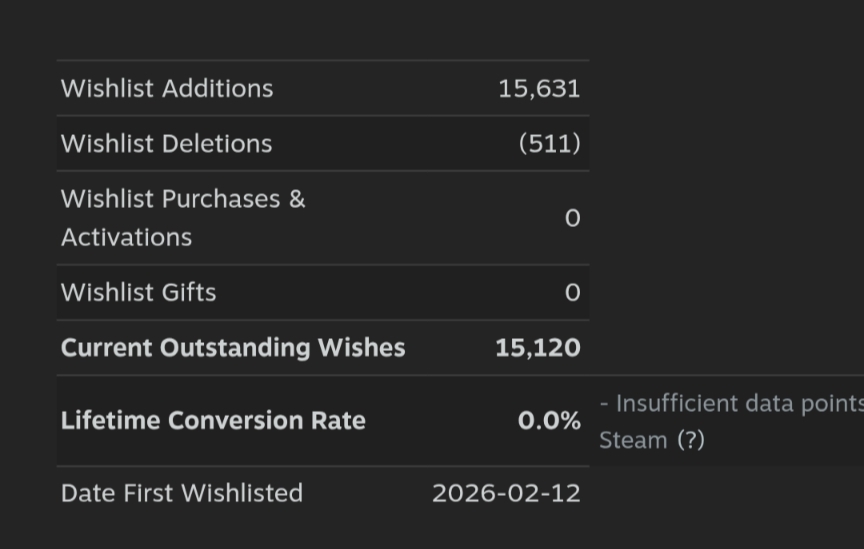Click the (?) help link beside Steam
The image size is (864, 549).
(x=691, y=440)
